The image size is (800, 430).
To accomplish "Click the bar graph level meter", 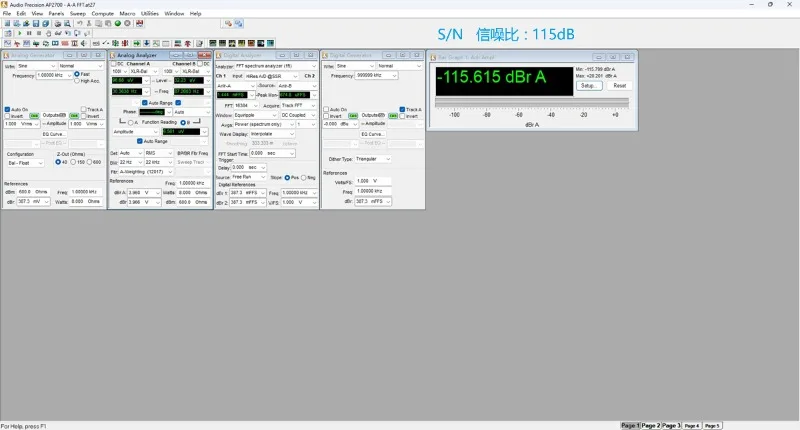I will tap(532, 103).
